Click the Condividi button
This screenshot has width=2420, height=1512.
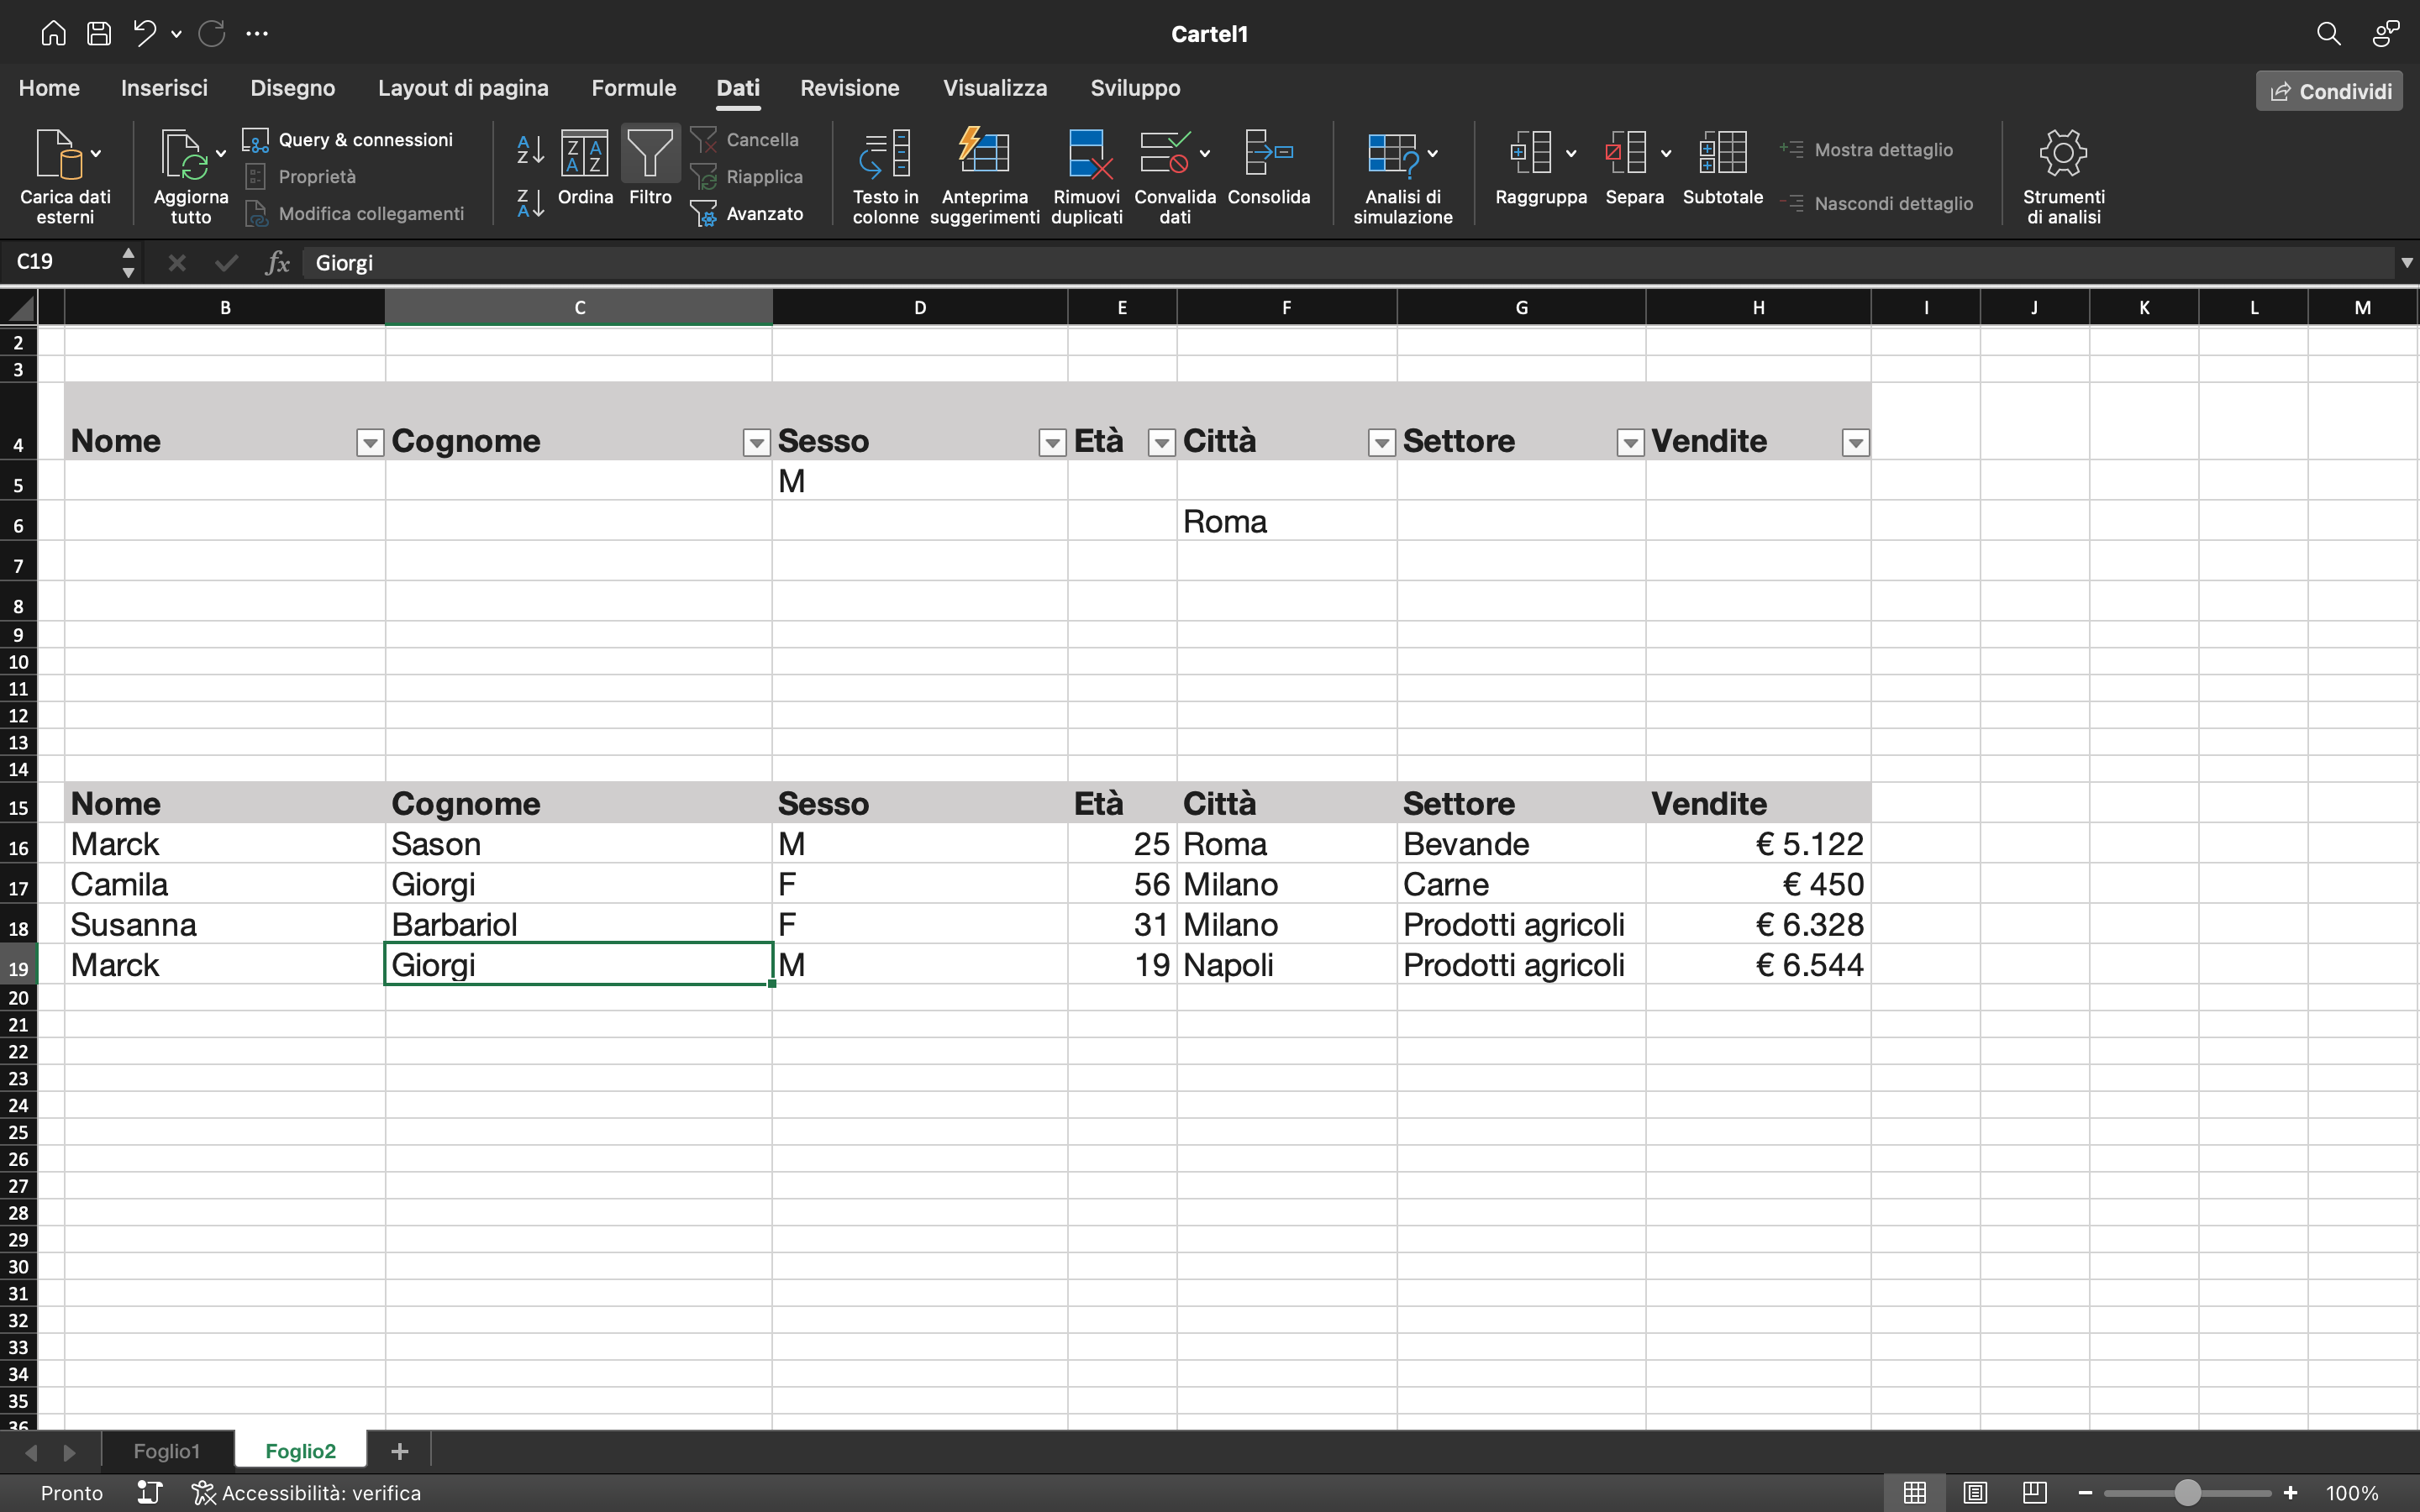point(2327,90)
